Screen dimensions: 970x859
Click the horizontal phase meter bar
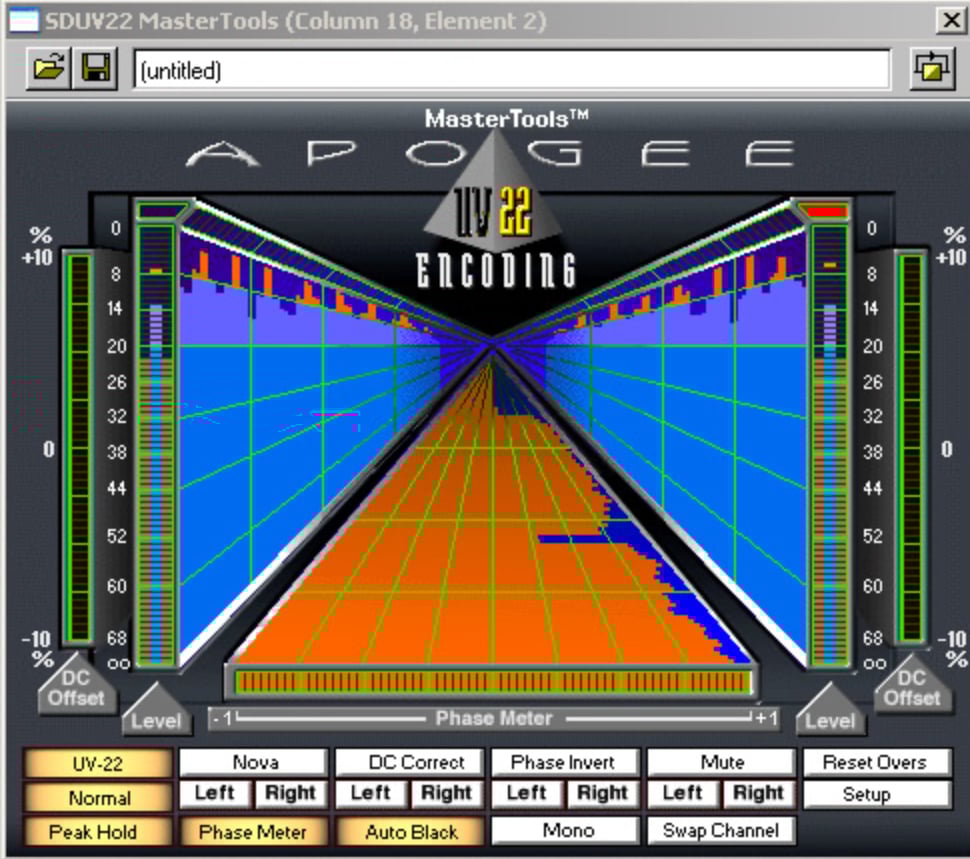(492, 682)
